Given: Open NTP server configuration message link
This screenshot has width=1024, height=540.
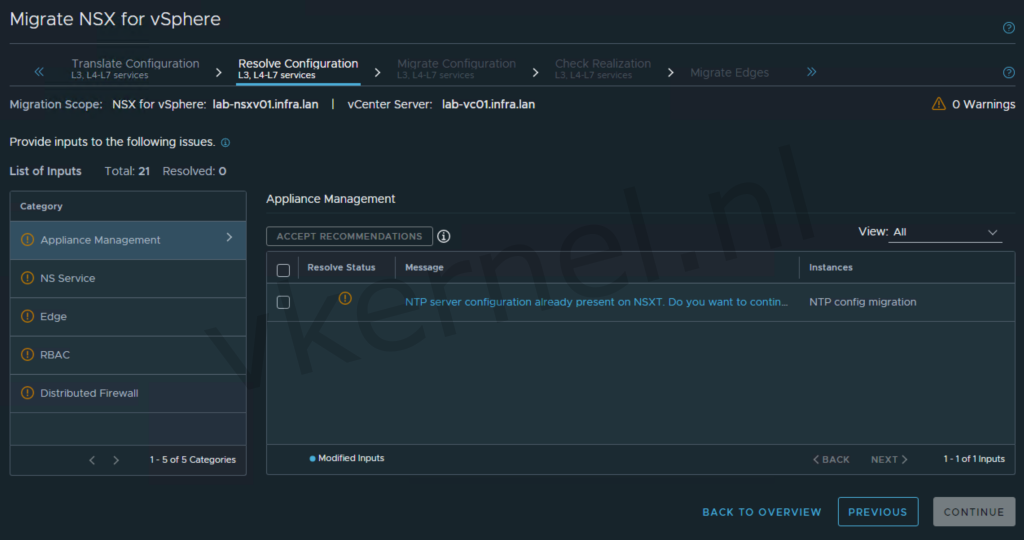Looking at the screenshot, I should pos(596,302).
